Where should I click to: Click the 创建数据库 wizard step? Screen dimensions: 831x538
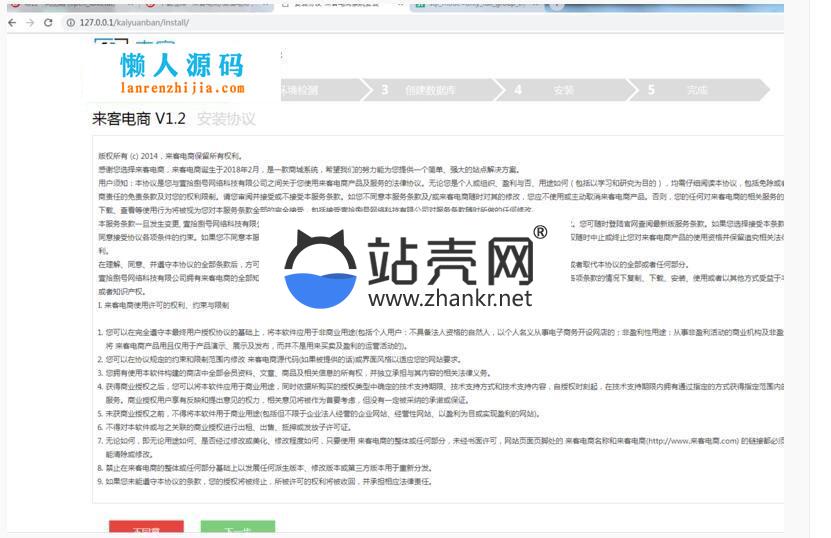point(430,90)
